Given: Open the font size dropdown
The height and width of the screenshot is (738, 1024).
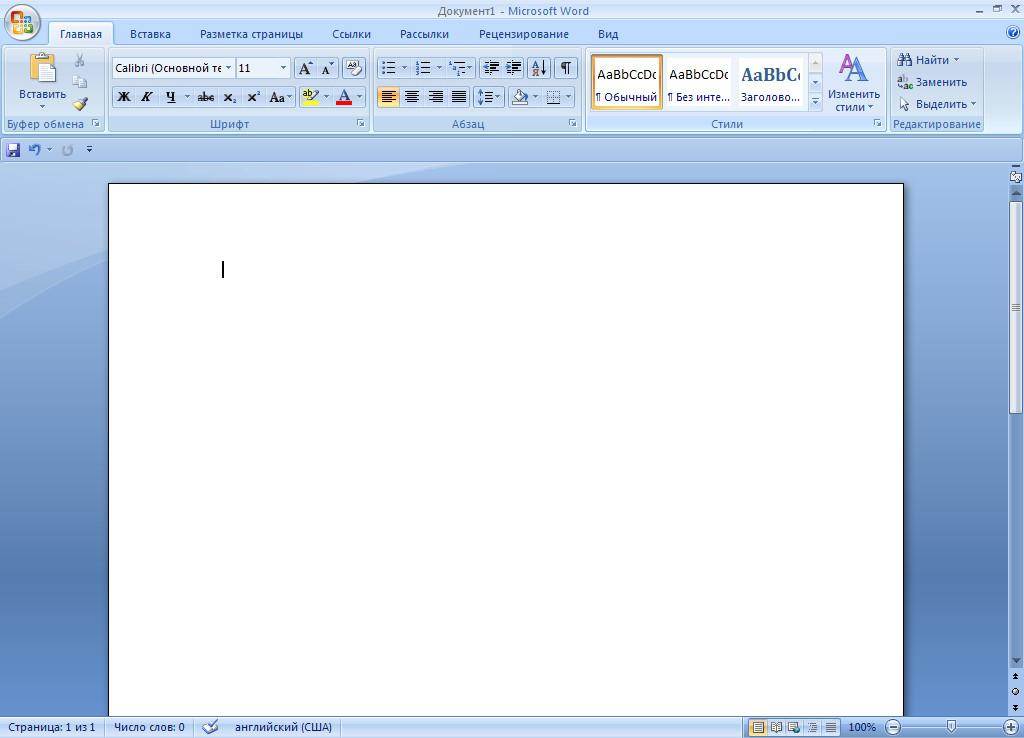Looking at the screenshot, I should (x=283, y=68).
